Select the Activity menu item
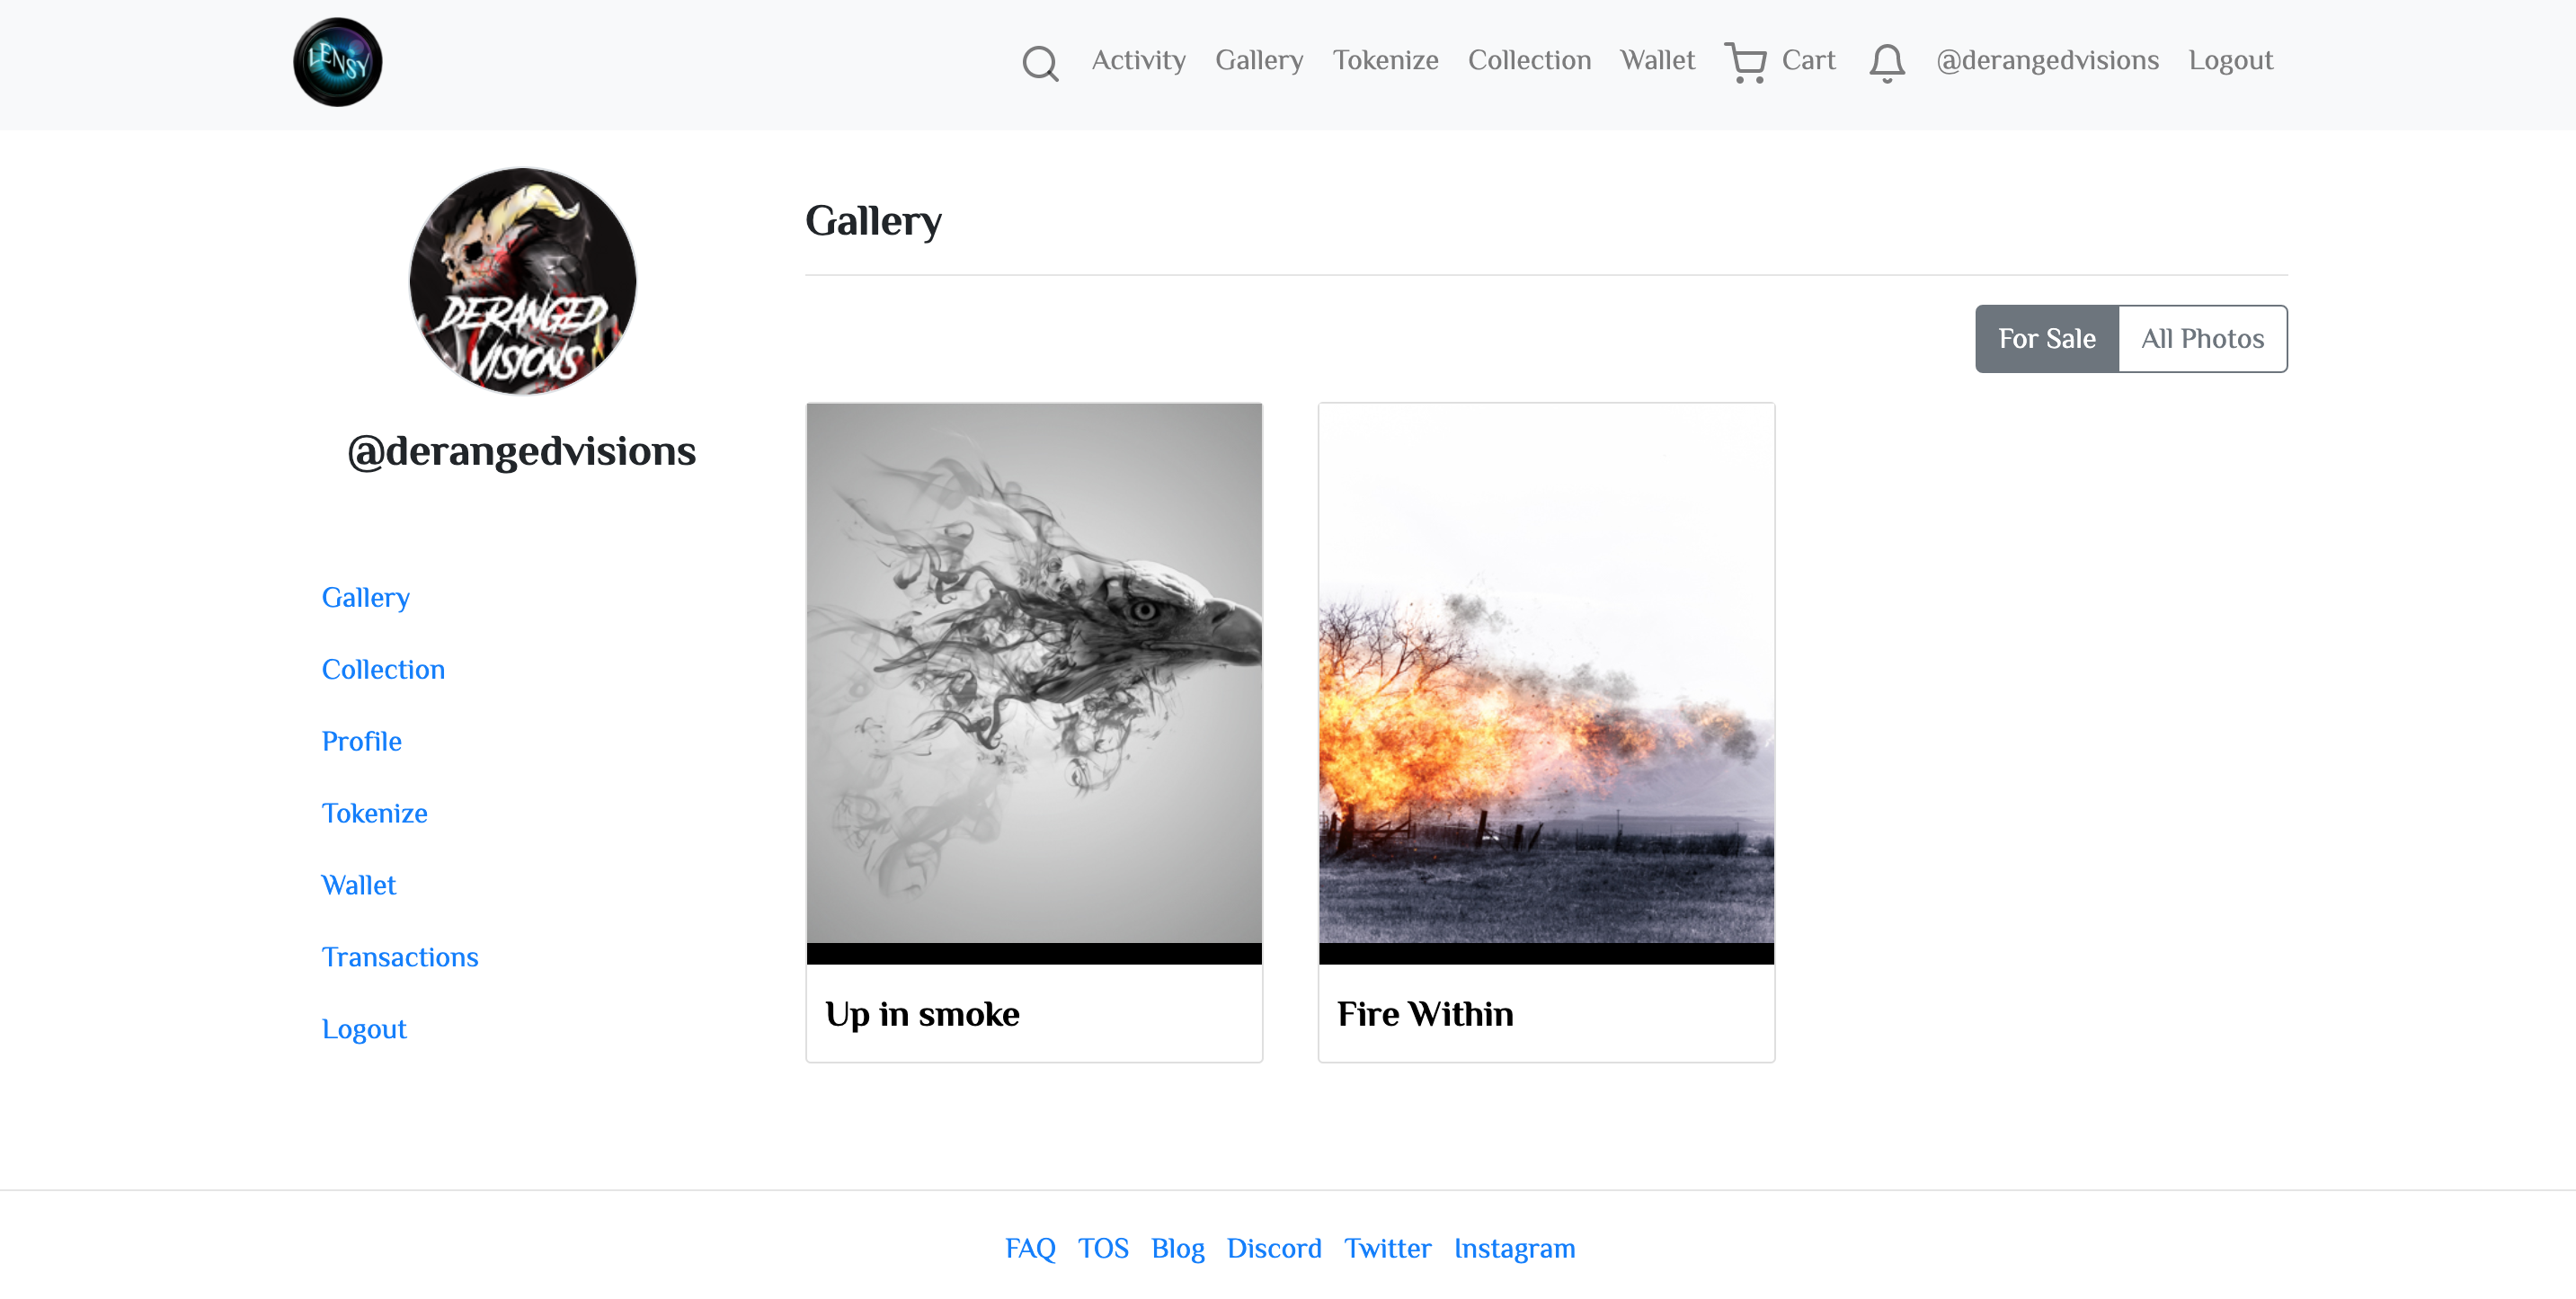The height and width of the screenshot is (1299, 2576). [x=1138, y=60]
